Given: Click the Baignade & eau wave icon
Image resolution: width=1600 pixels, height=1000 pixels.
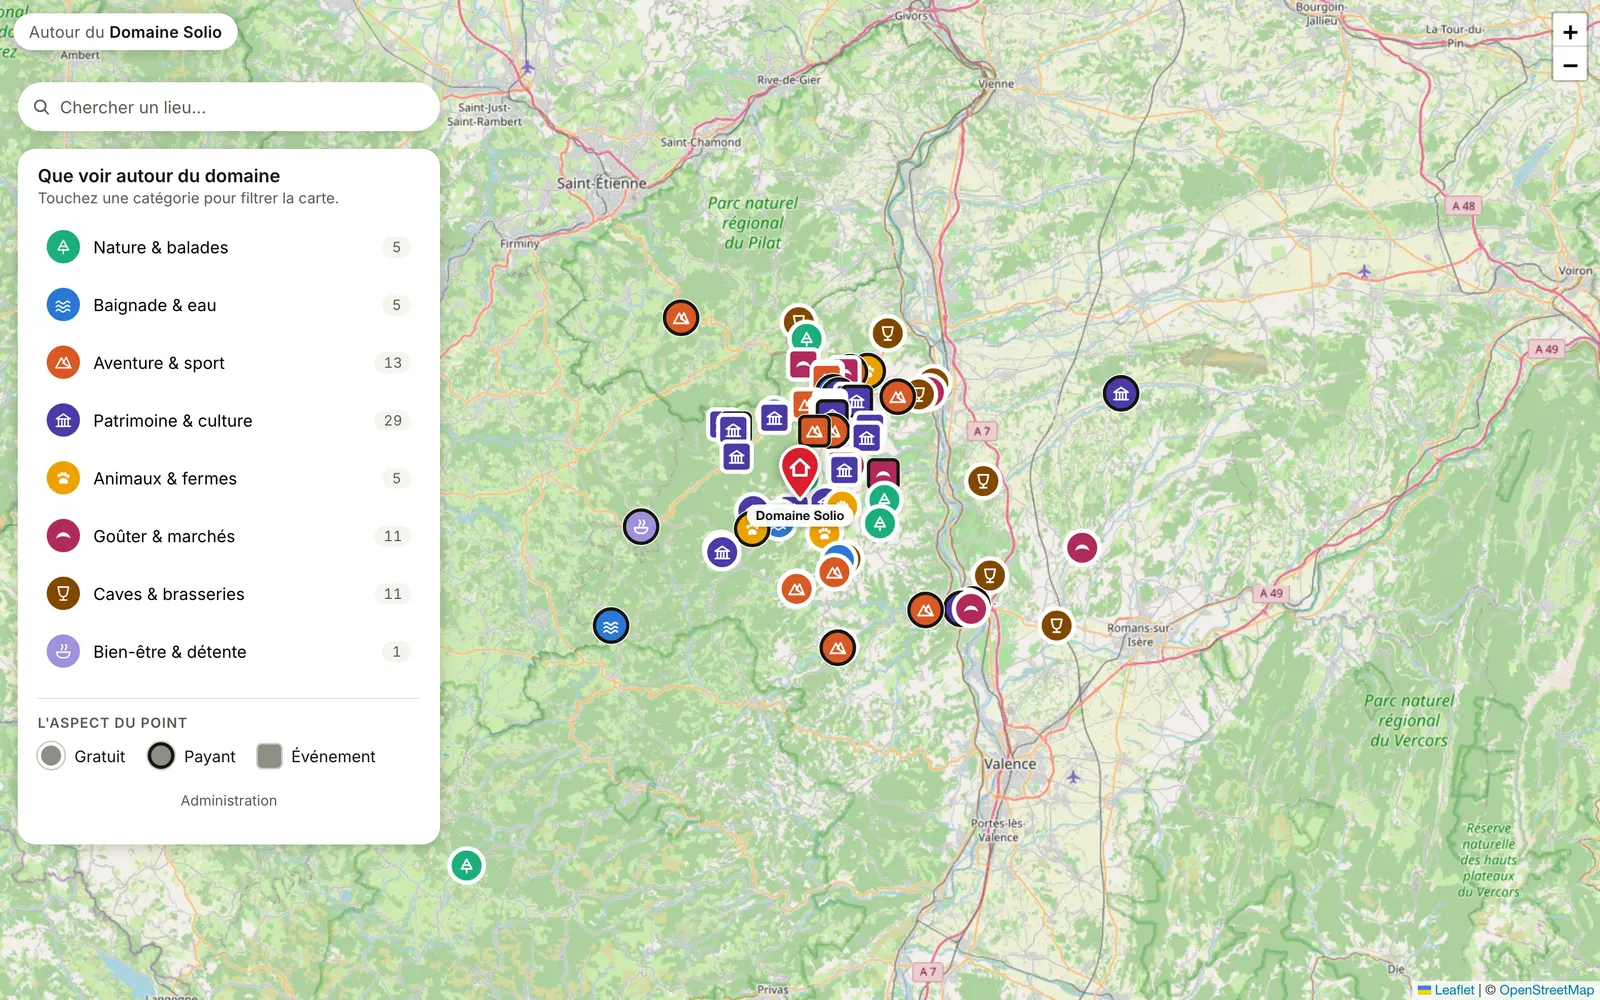Looking at the screenshot, I should pos(63,305).
